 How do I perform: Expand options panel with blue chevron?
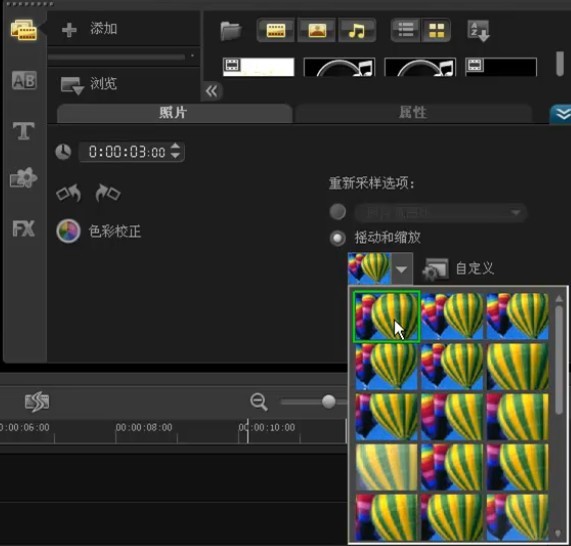point(561,114)
